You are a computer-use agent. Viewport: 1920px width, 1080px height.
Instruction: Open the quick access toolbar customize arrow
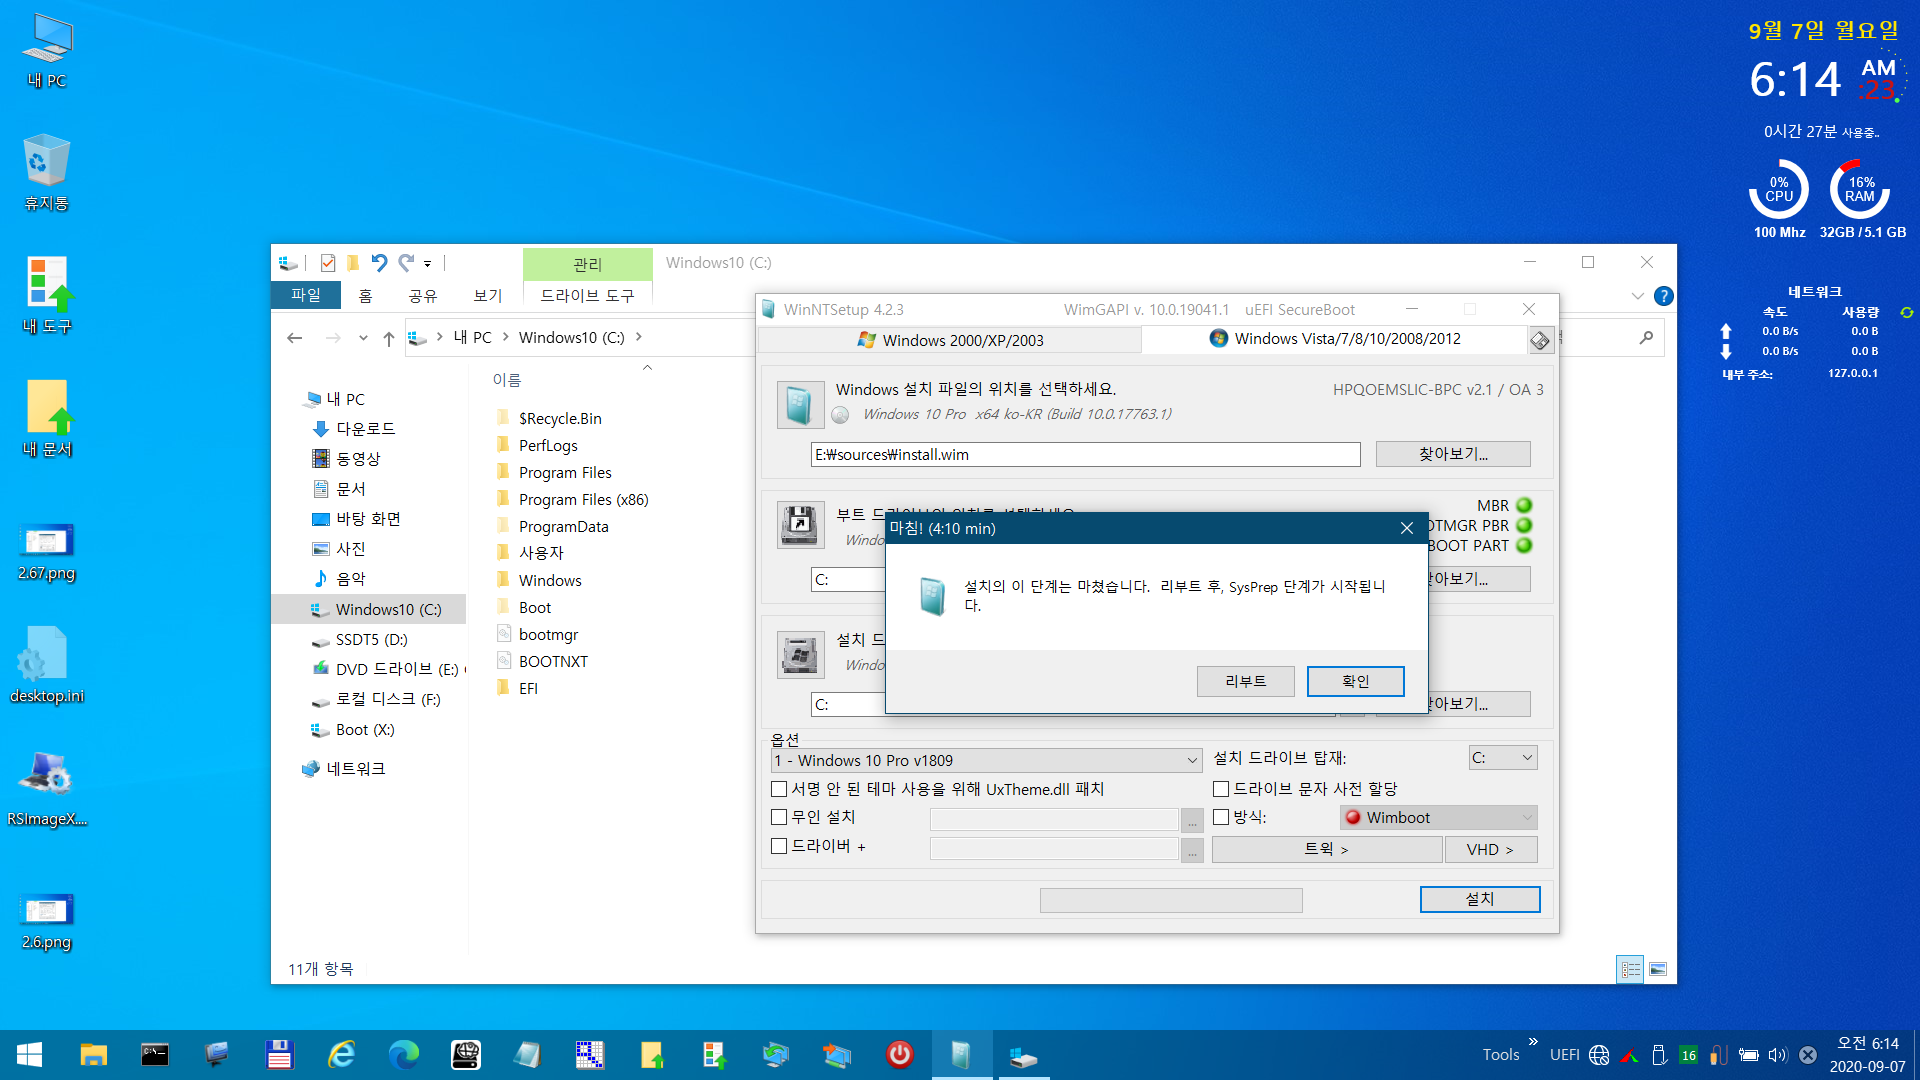pyautogui.click(x=427, y=264)
